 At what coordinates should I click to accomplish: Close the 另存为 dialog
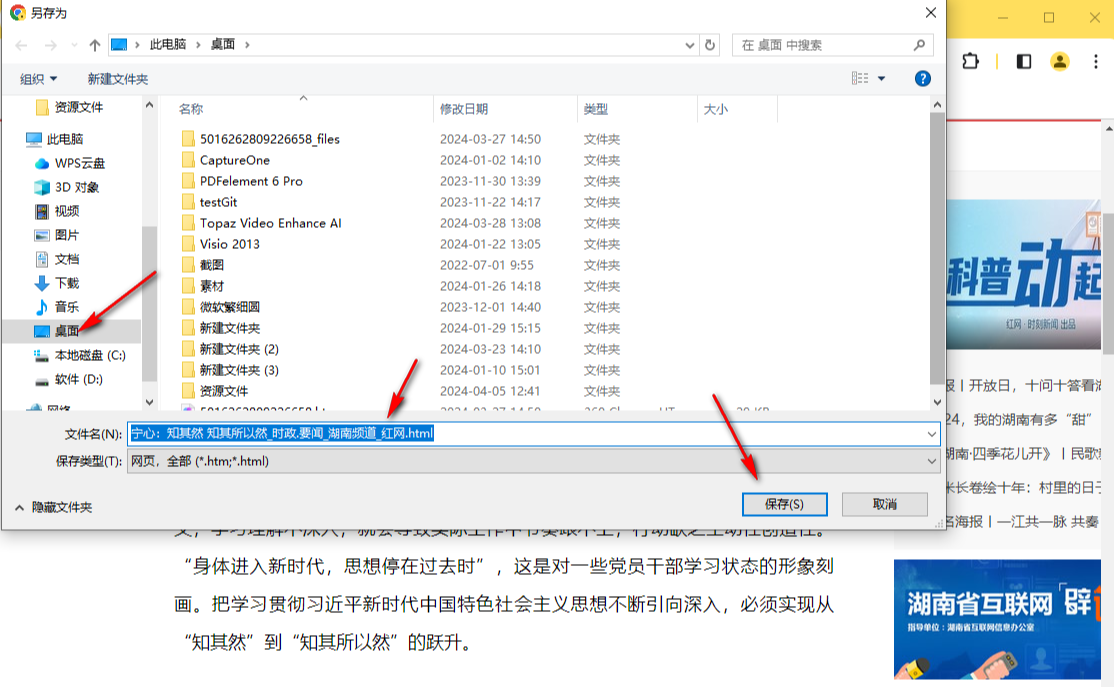(x=931, y=13)
